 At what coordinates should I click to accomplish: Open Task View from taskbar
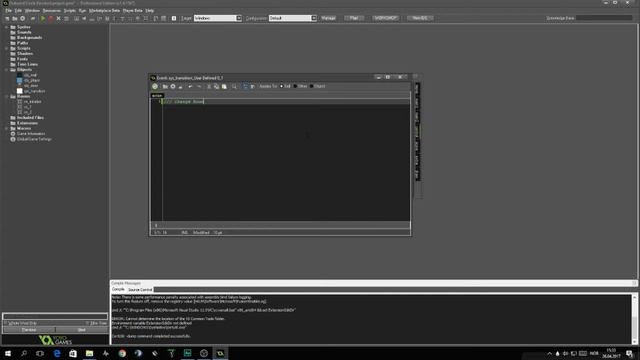[x=40, y=353]
